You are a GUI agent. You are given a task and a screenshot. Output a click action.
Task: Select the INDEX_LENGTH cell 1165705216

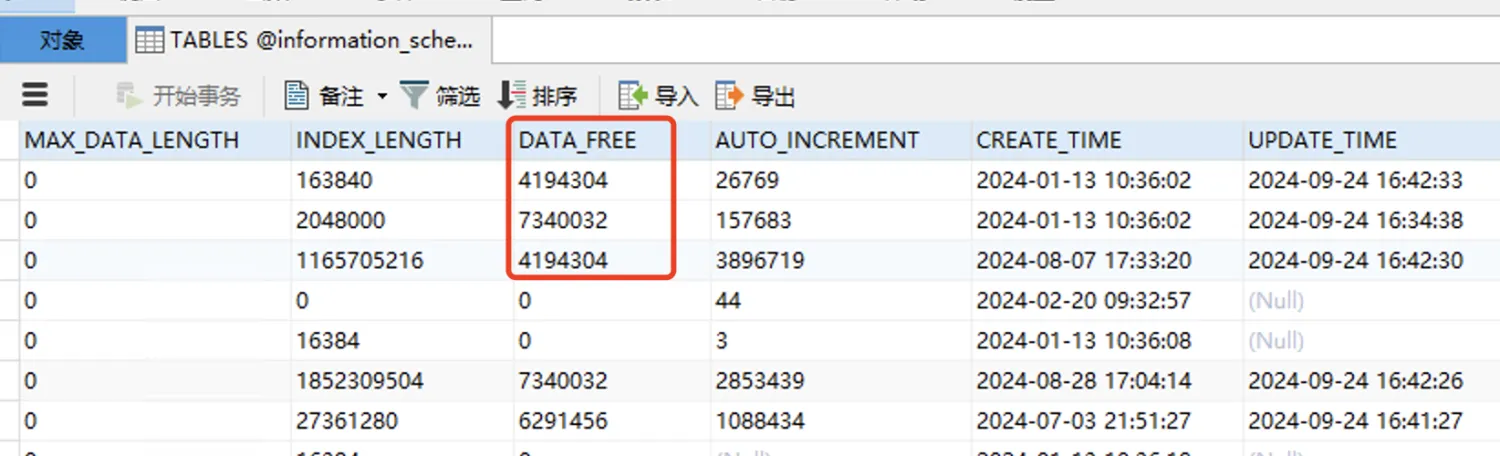click(x=401, y=260)
